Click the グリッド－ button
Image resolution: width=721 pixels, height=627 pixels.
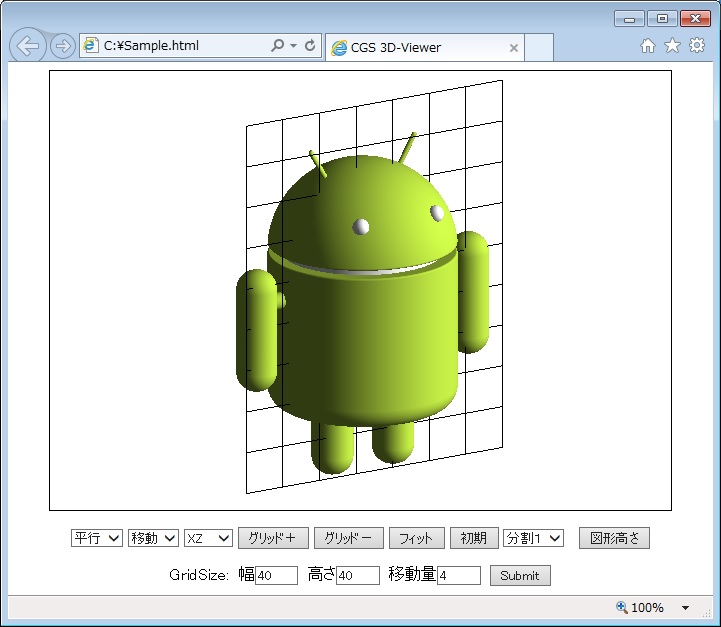[349, 538]
